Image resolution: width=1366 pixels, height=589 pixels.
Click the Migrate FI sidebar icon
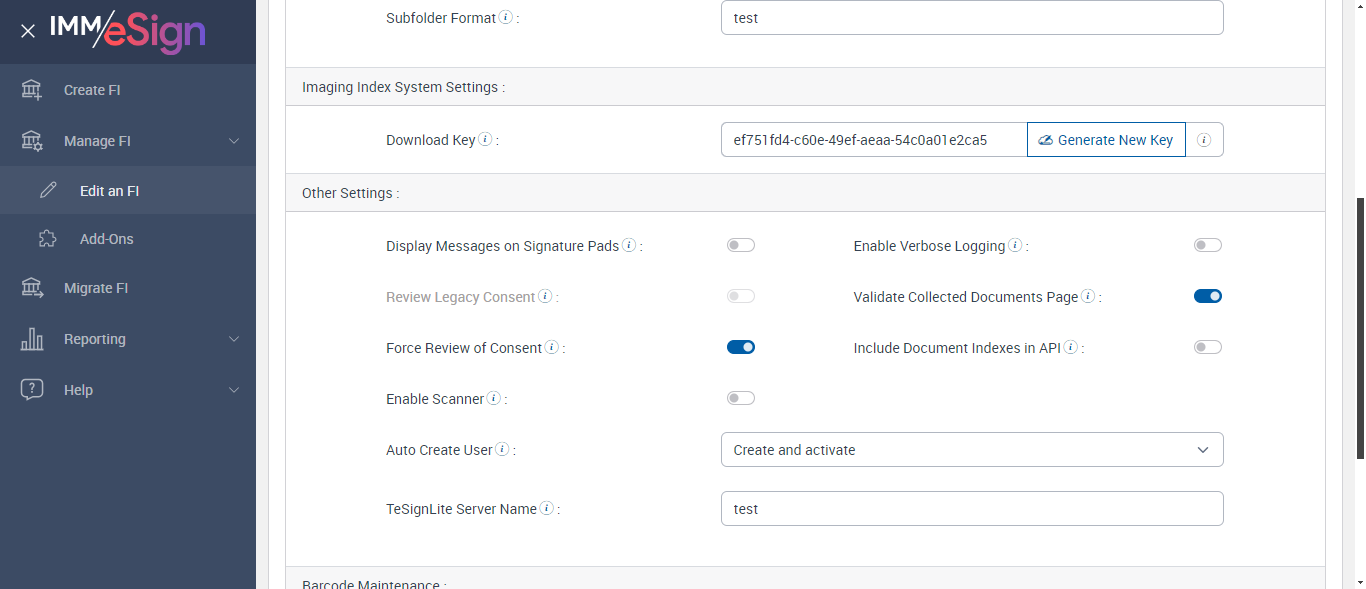click(32, 288)
